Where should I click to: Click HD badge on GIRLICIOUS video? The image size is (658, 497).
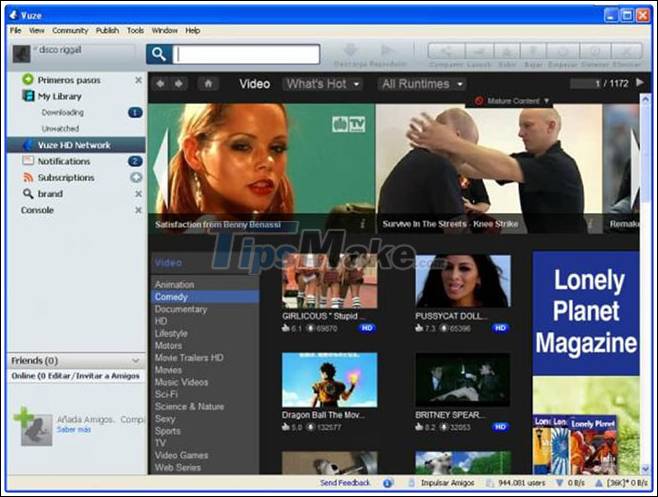pyautogui.click(x=367, y=328)
